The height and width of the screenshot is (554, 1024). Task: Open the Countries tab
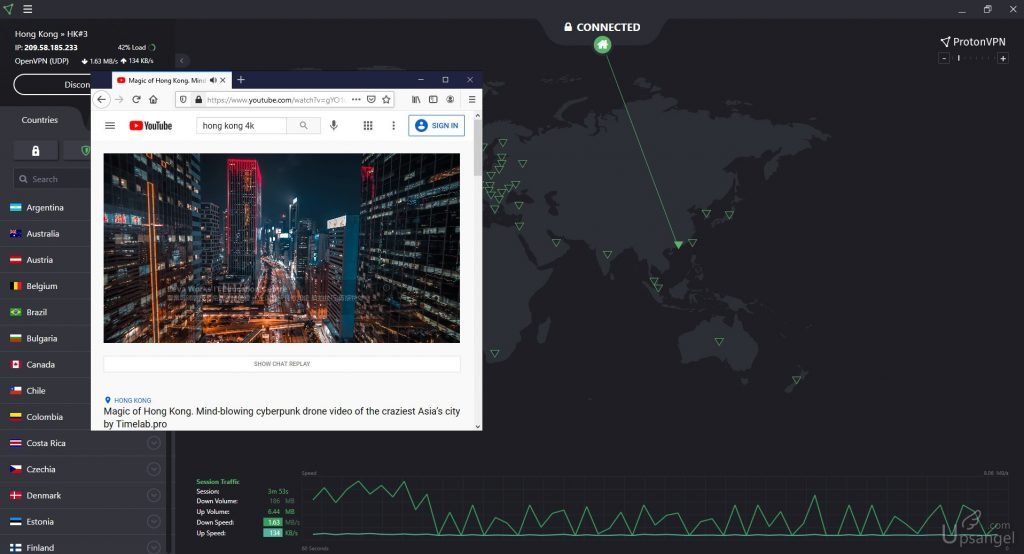tap(39, 120)
